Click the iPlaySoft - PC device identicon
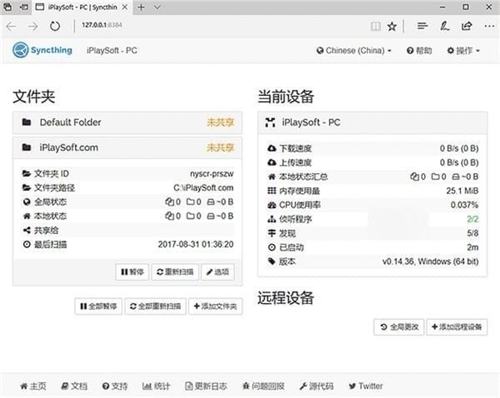The image size is (500, 398). pos(270,123)
